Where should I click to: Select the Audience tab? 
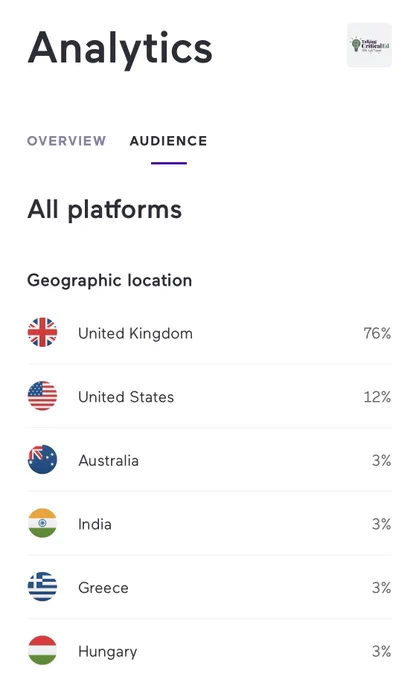tap(168, 141)
